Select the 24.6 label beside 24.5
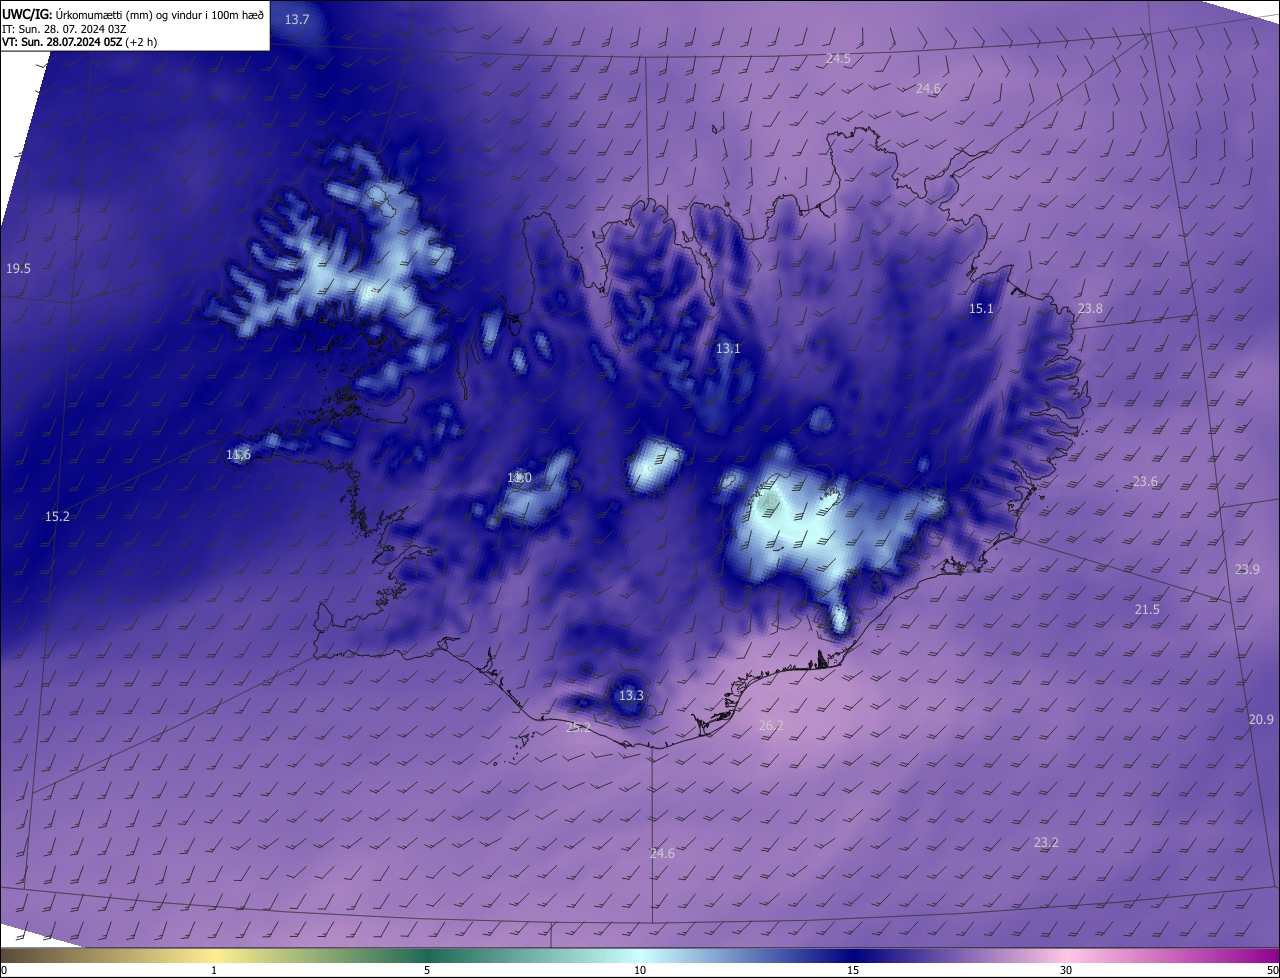1280x978 pixels. [928, 89]
